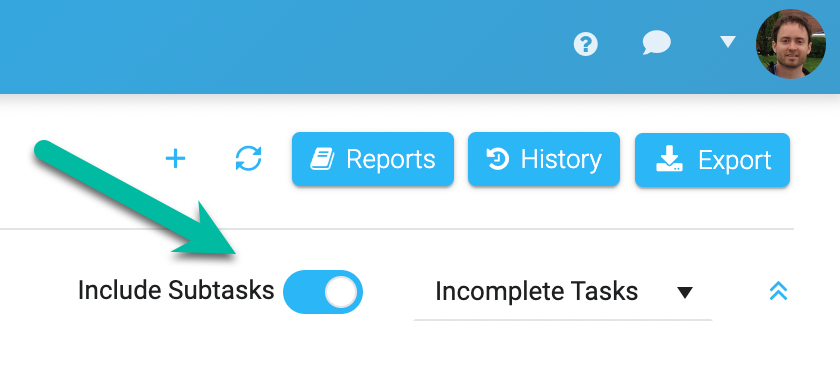
Task: Collapse the filters with the double chevron
Action: 778,290
